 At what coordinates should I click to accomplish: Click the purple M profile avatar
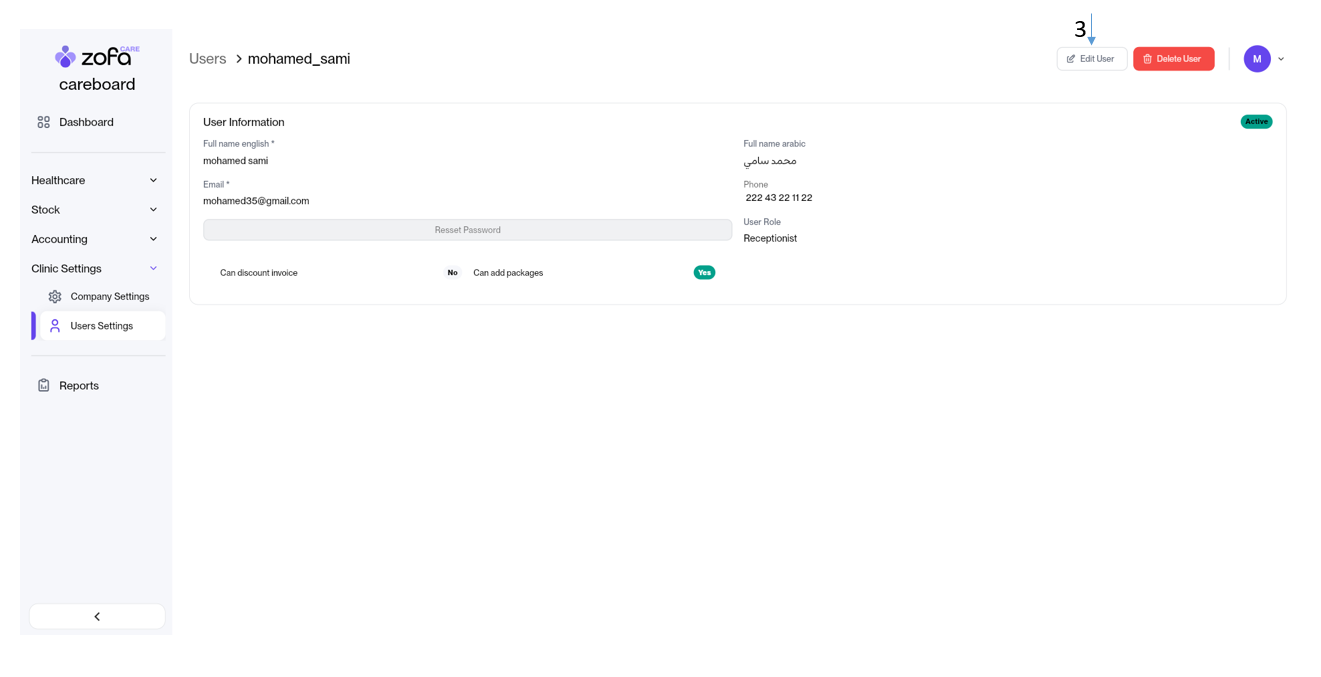(1256, 59)
